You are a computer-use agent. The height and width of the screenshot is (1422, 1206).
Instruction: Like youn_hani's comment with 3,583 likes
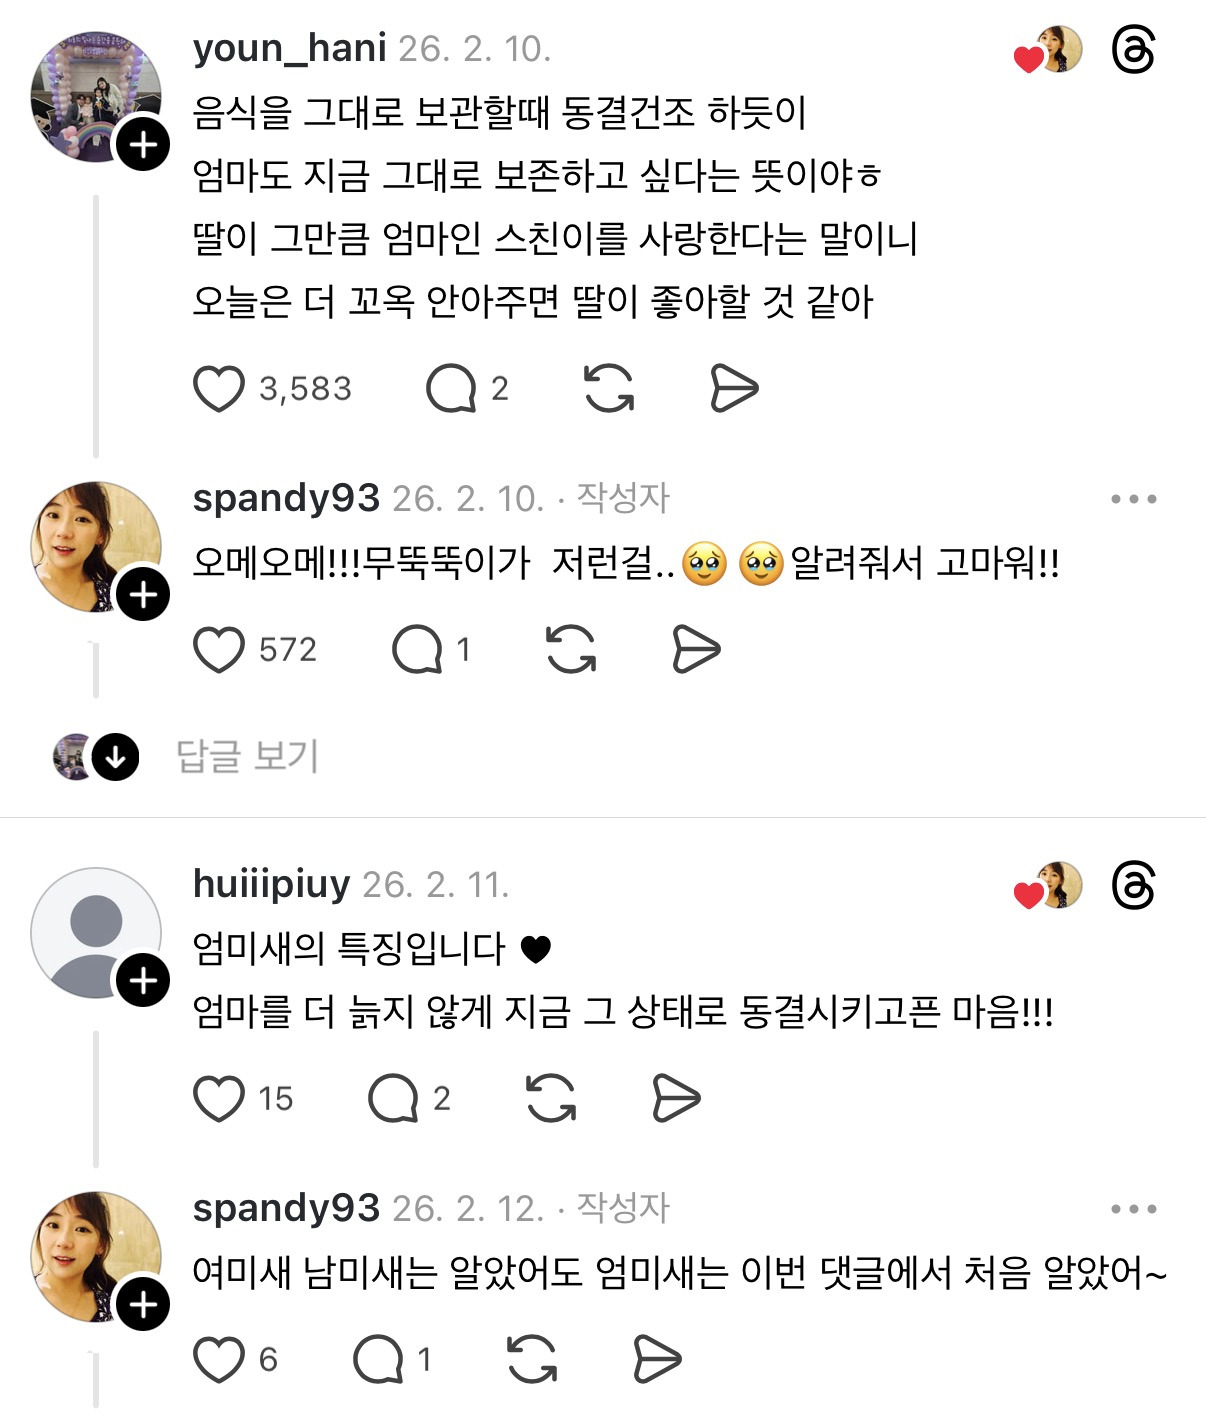tap(219, 389)
